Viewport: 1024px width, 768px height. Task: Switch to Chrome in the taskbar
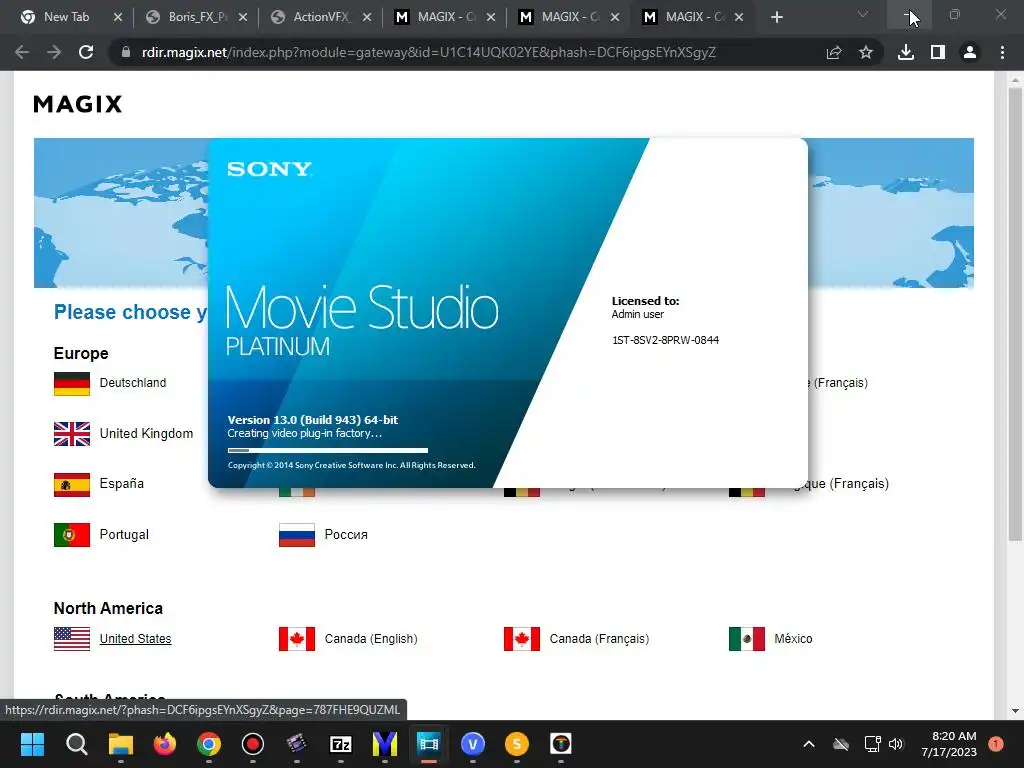click(x=209, y=744)
